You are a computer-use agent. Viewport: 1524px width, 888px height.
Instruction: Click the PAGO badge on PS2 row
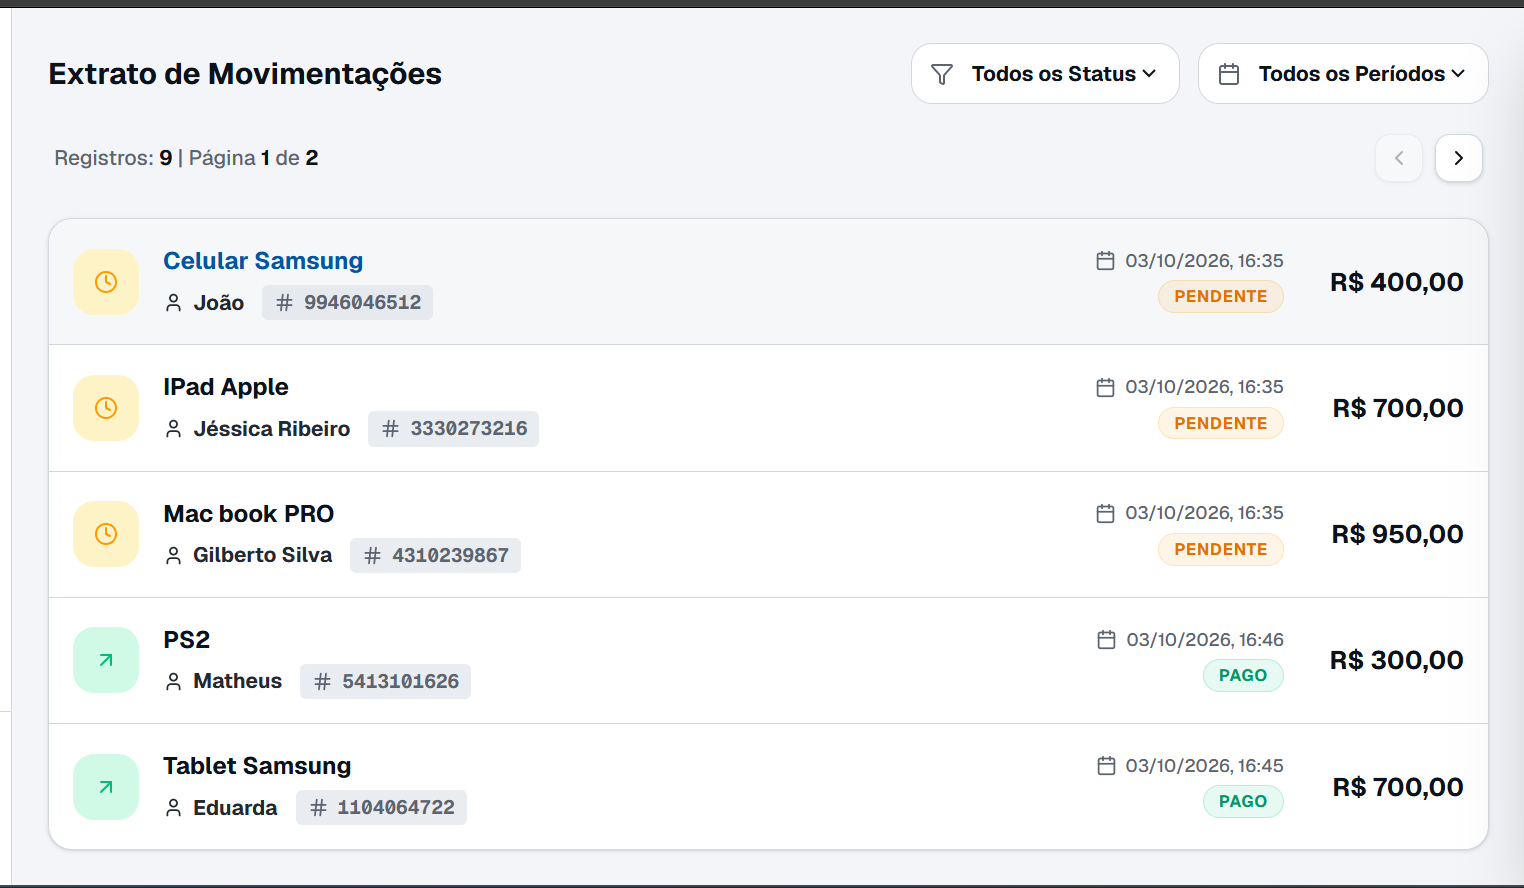pyautogui.click(x=1243, y=675)
